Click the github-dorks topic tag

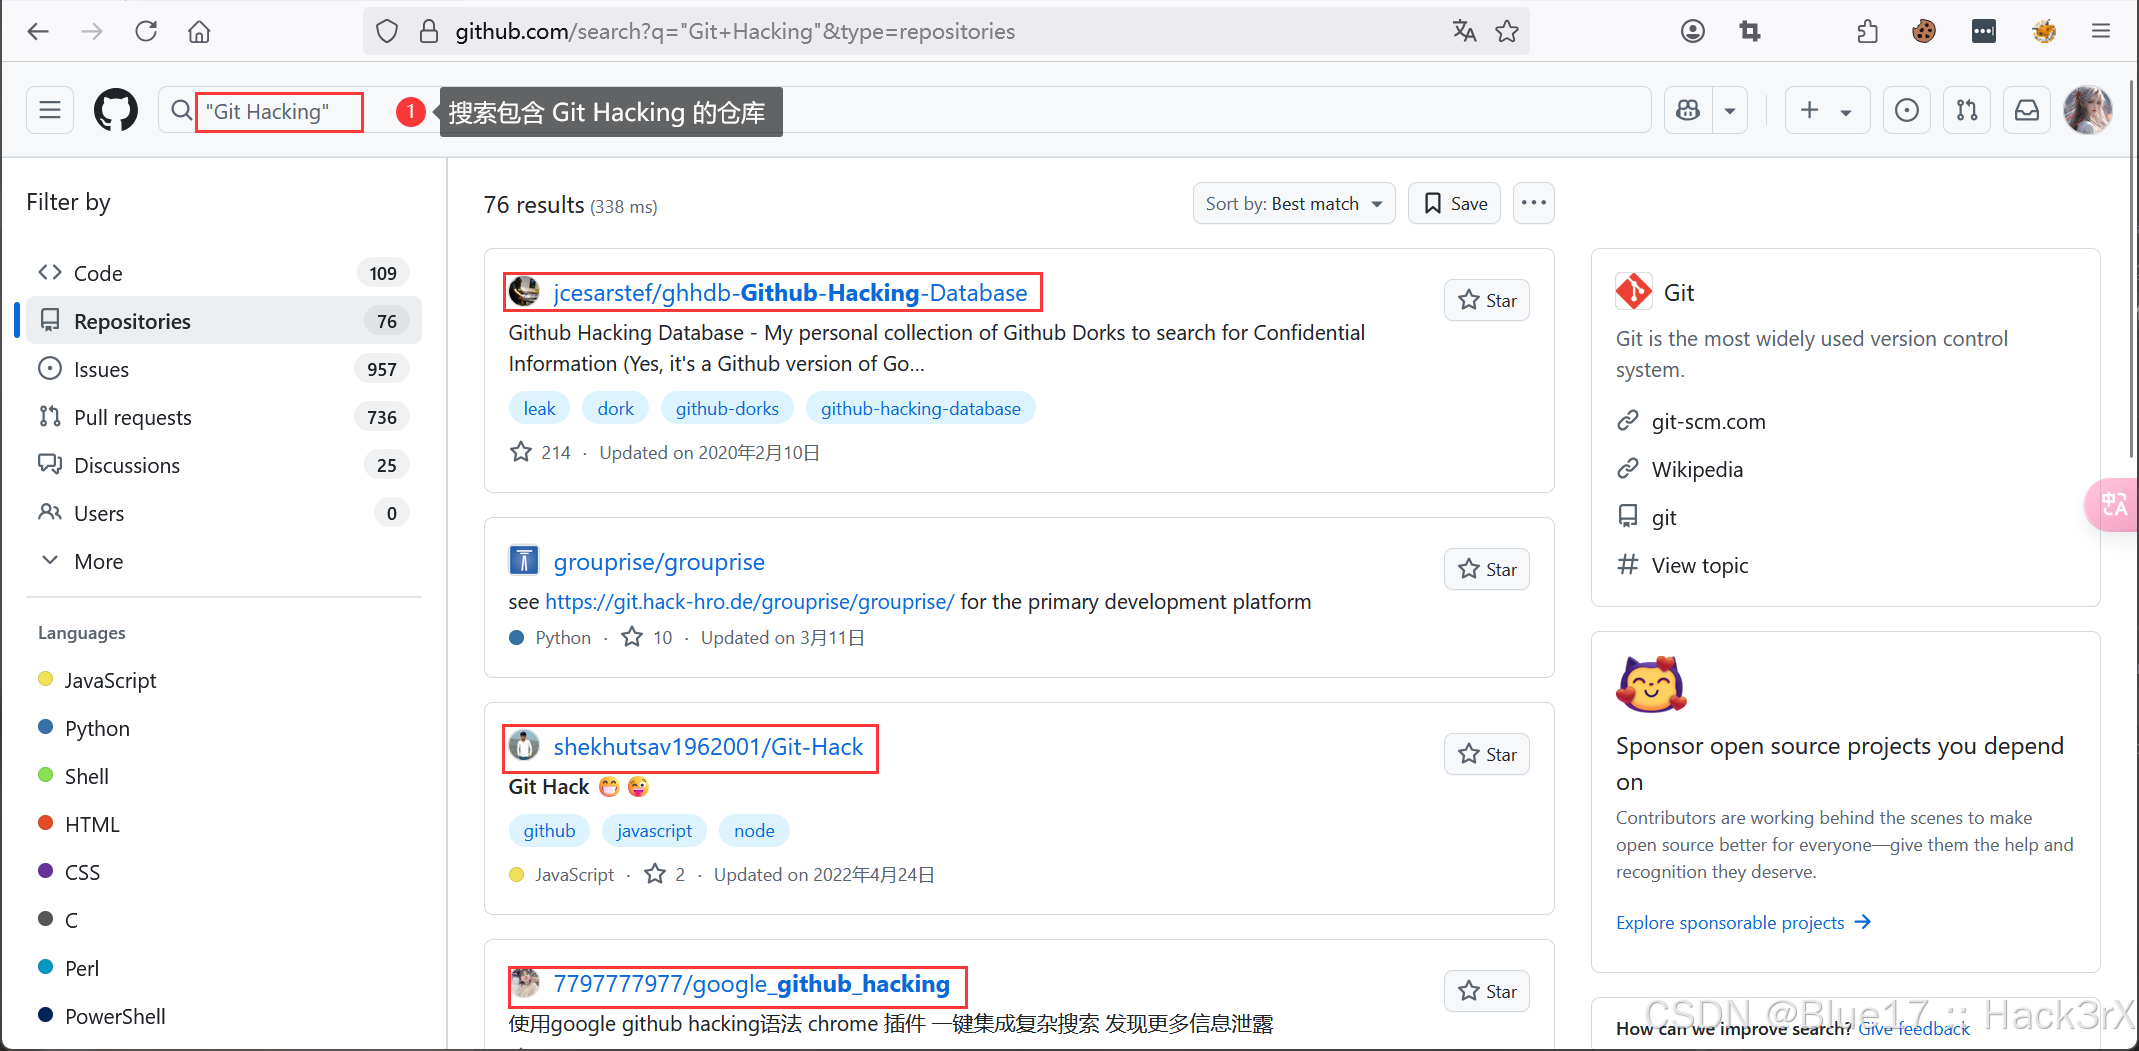727,408
